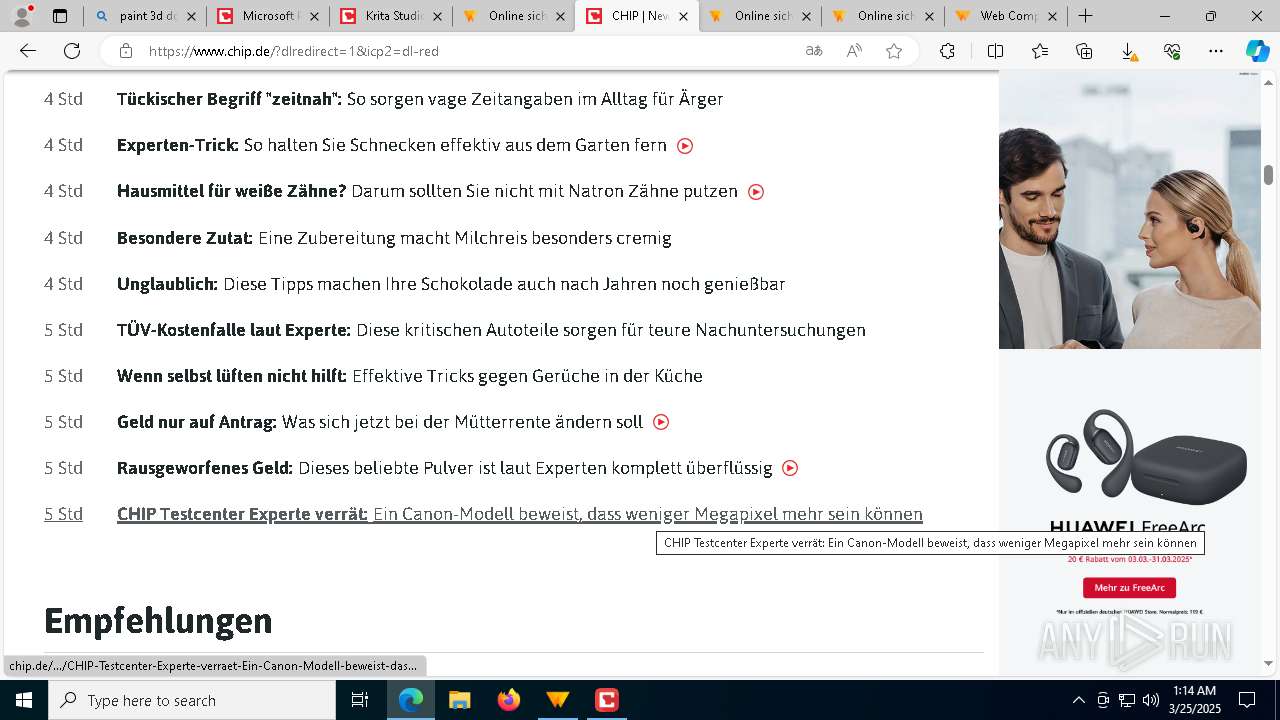Open CHIP Testcenter Experte verrät article
The width and height of the screenshot is (1280, 720).
520,514
